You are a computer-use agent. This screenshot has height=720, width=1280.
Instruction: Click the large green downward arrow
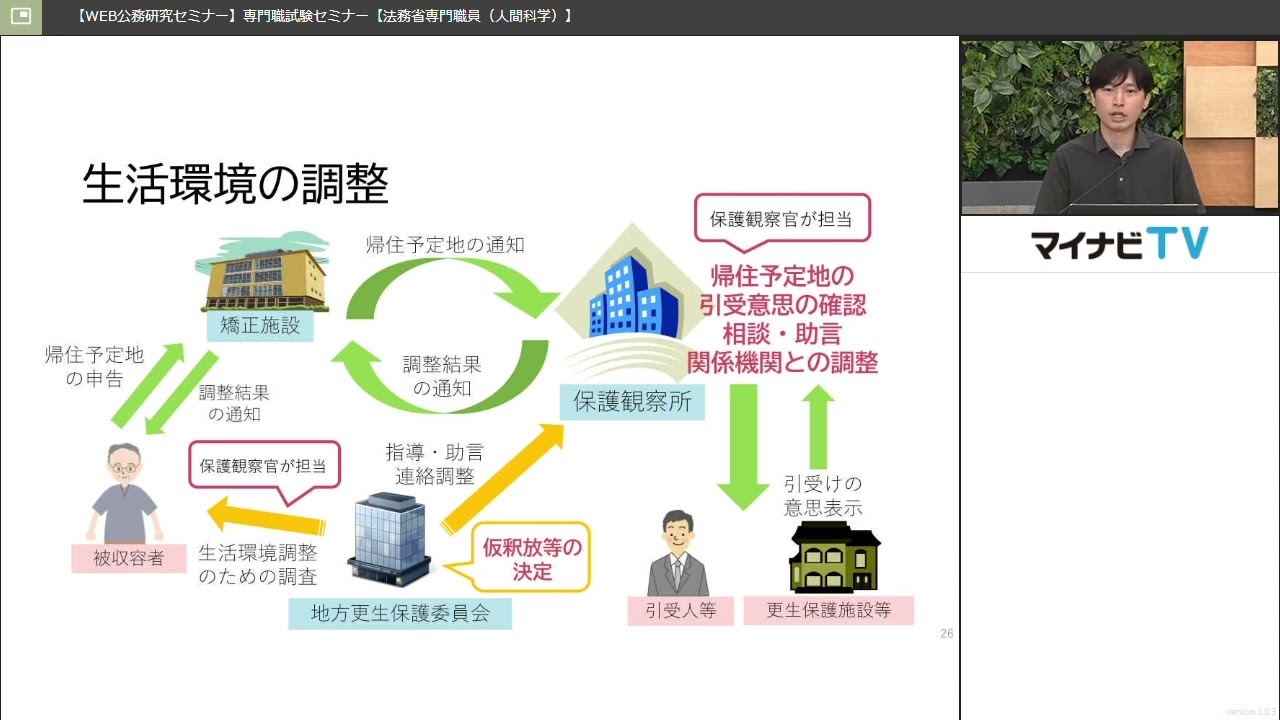tap(743, 445)
